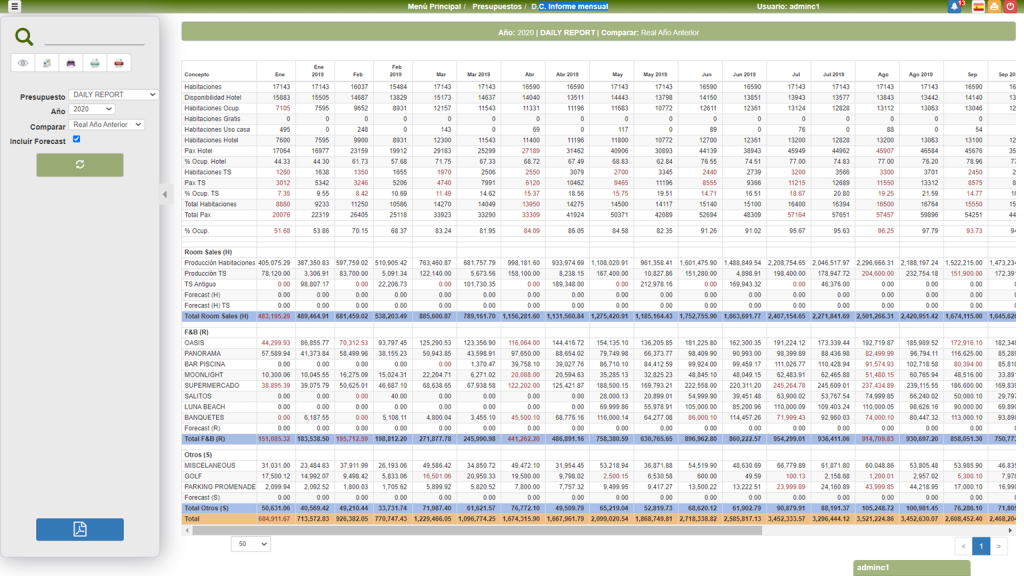Click the PARKING PROMENADE row label
The width and height of the screenshot is (1024, 576).
(x=219, y=487)
